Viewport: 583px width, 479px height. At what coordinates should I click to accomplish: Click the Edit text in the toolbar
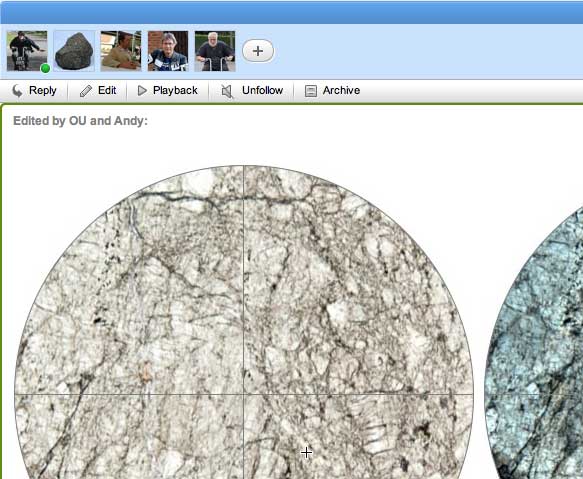[x=107, y=90]
